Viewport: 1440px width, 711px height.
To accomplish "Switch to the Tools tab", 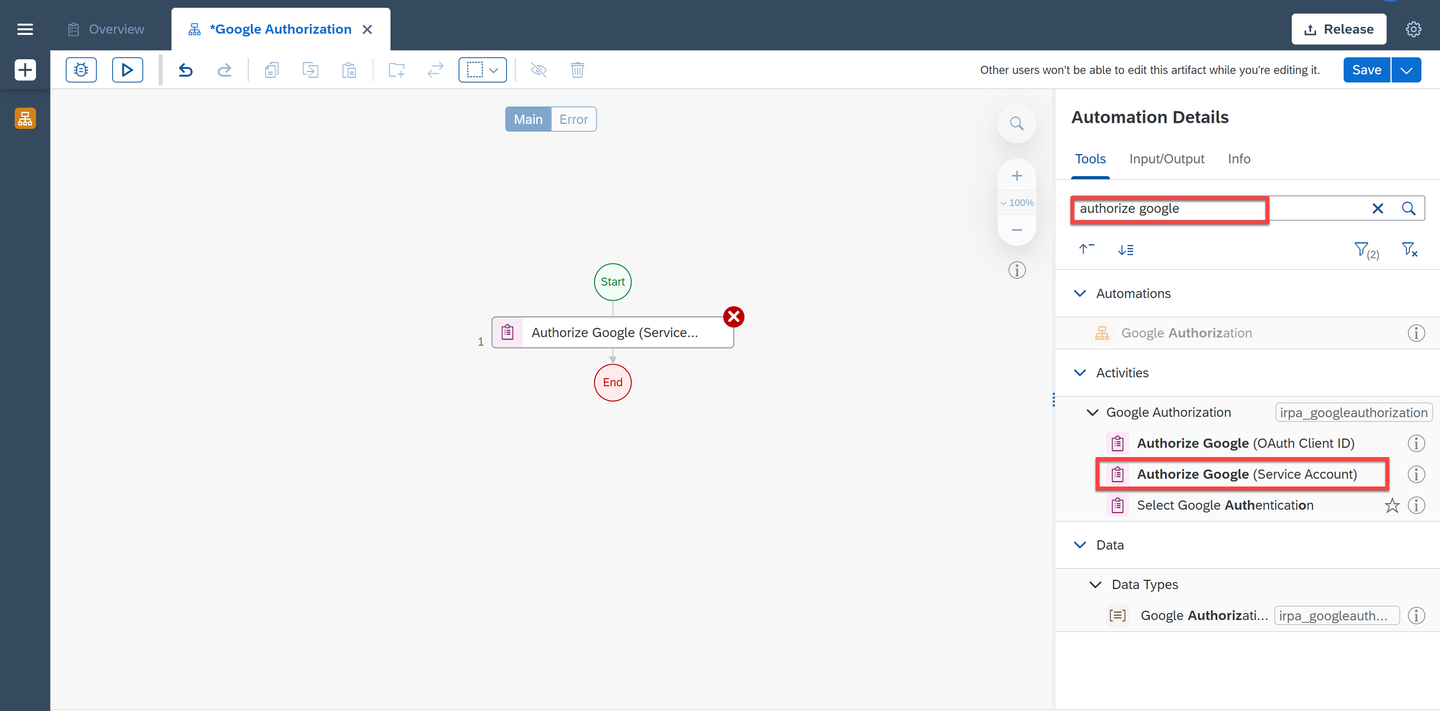I will click(1090, 159).
